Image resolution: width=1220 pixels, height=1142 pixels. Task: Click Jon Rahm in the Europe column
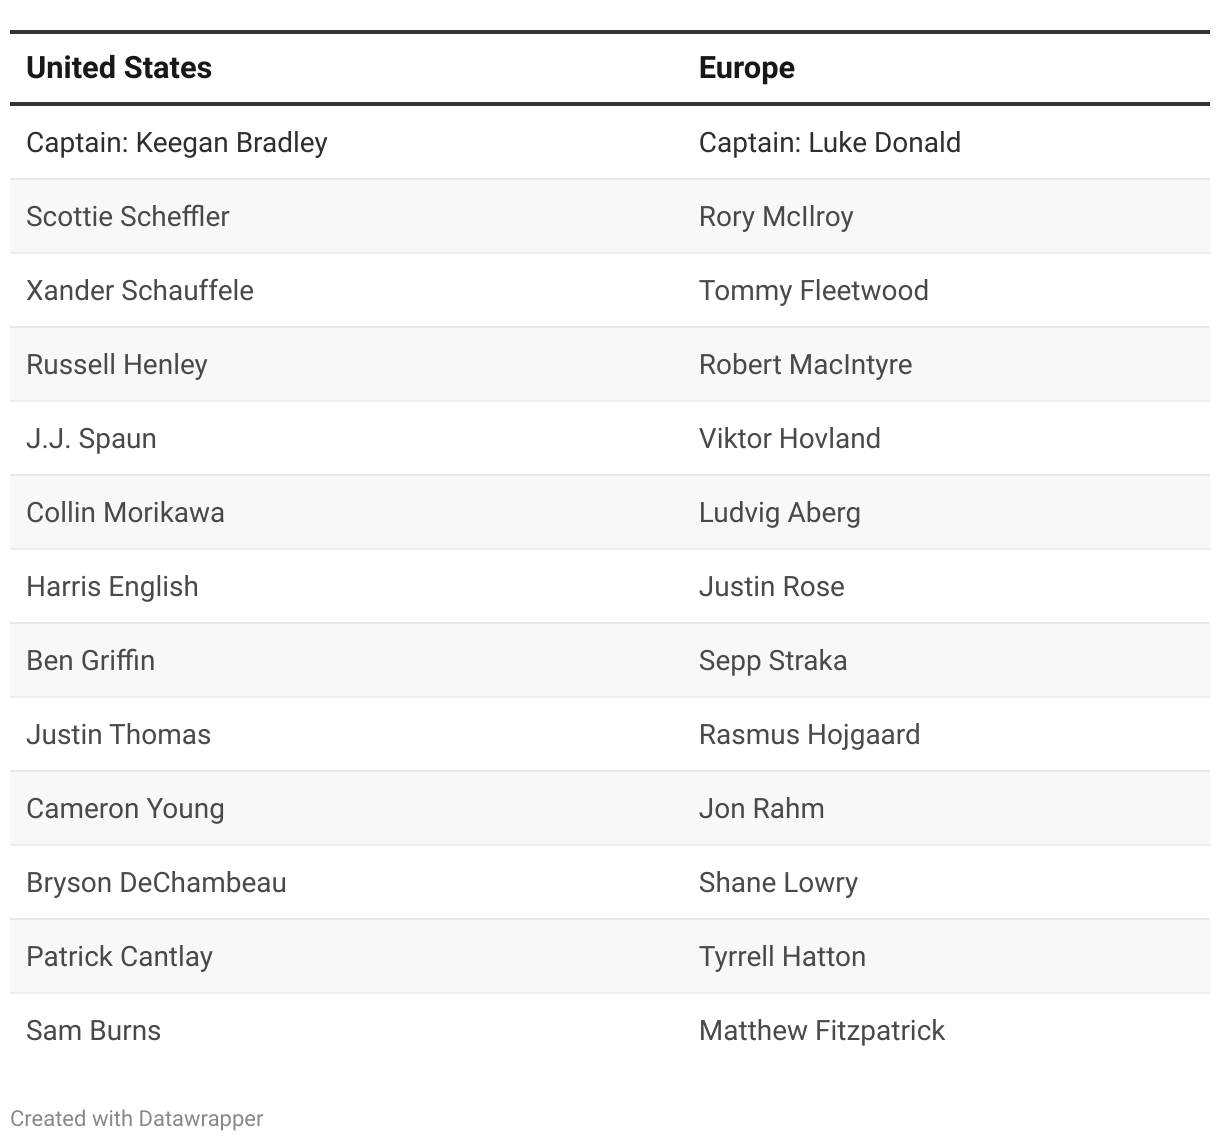[x=761, y=809]
